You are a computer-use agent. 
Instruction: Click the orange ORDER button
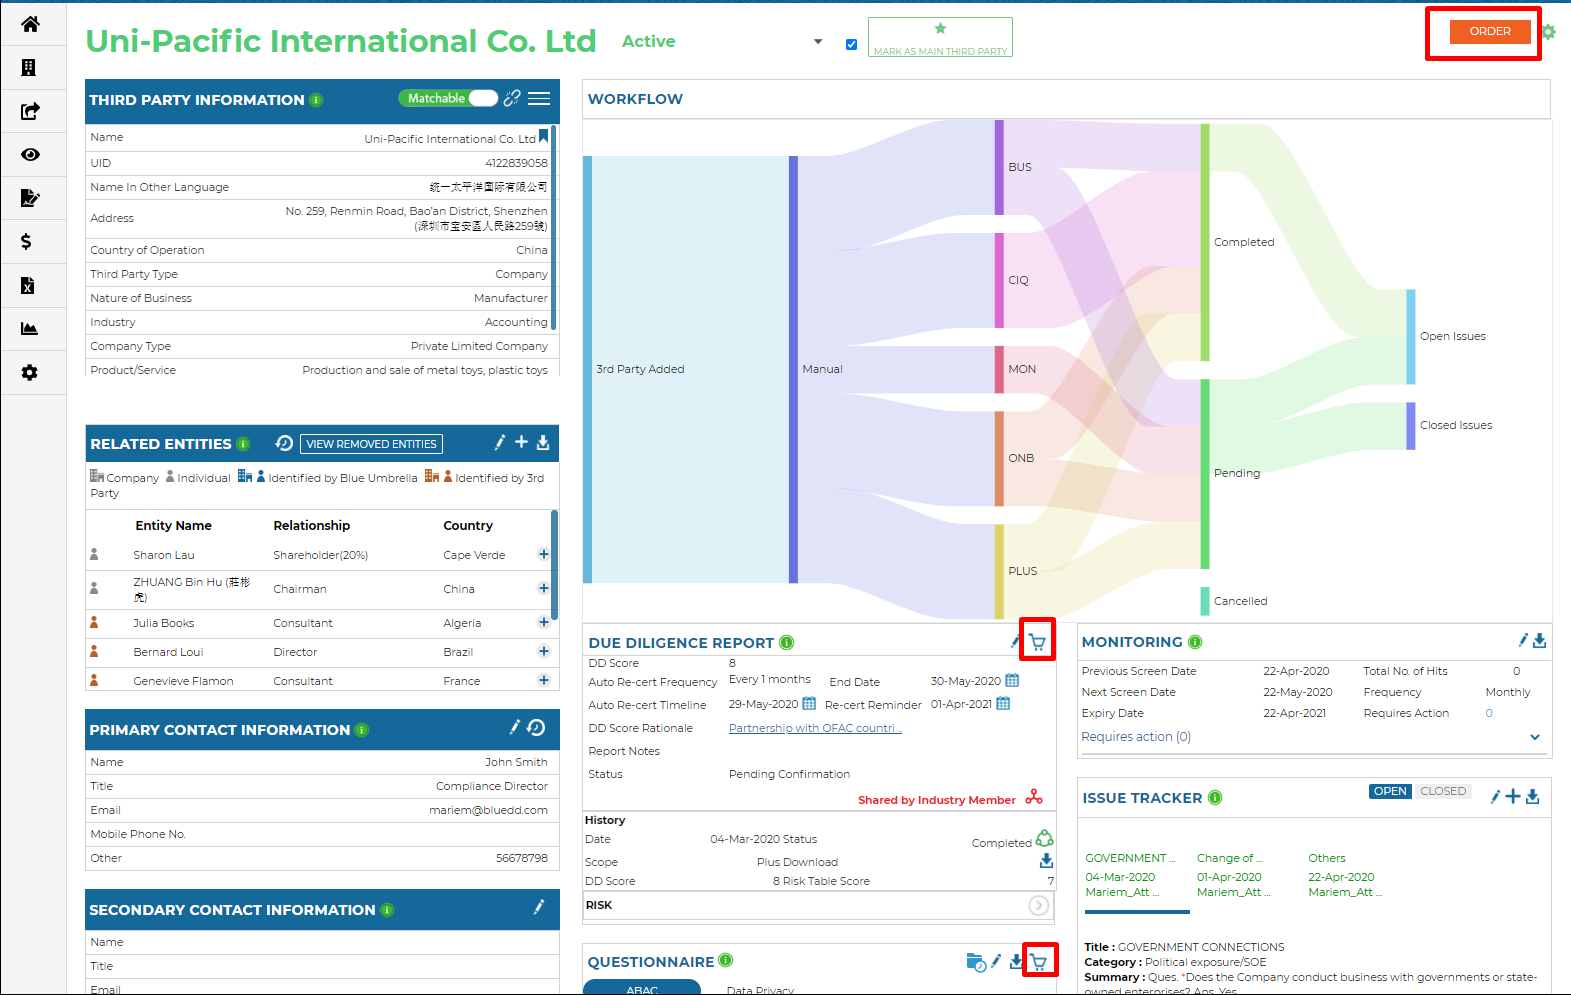[1489, 31]
